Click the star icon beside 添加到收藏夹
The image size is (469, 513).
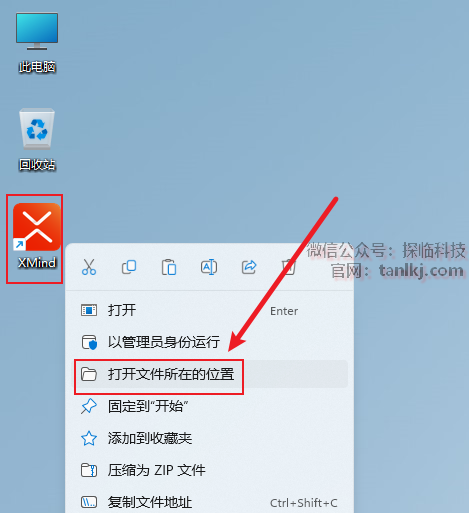coord(89,438)
